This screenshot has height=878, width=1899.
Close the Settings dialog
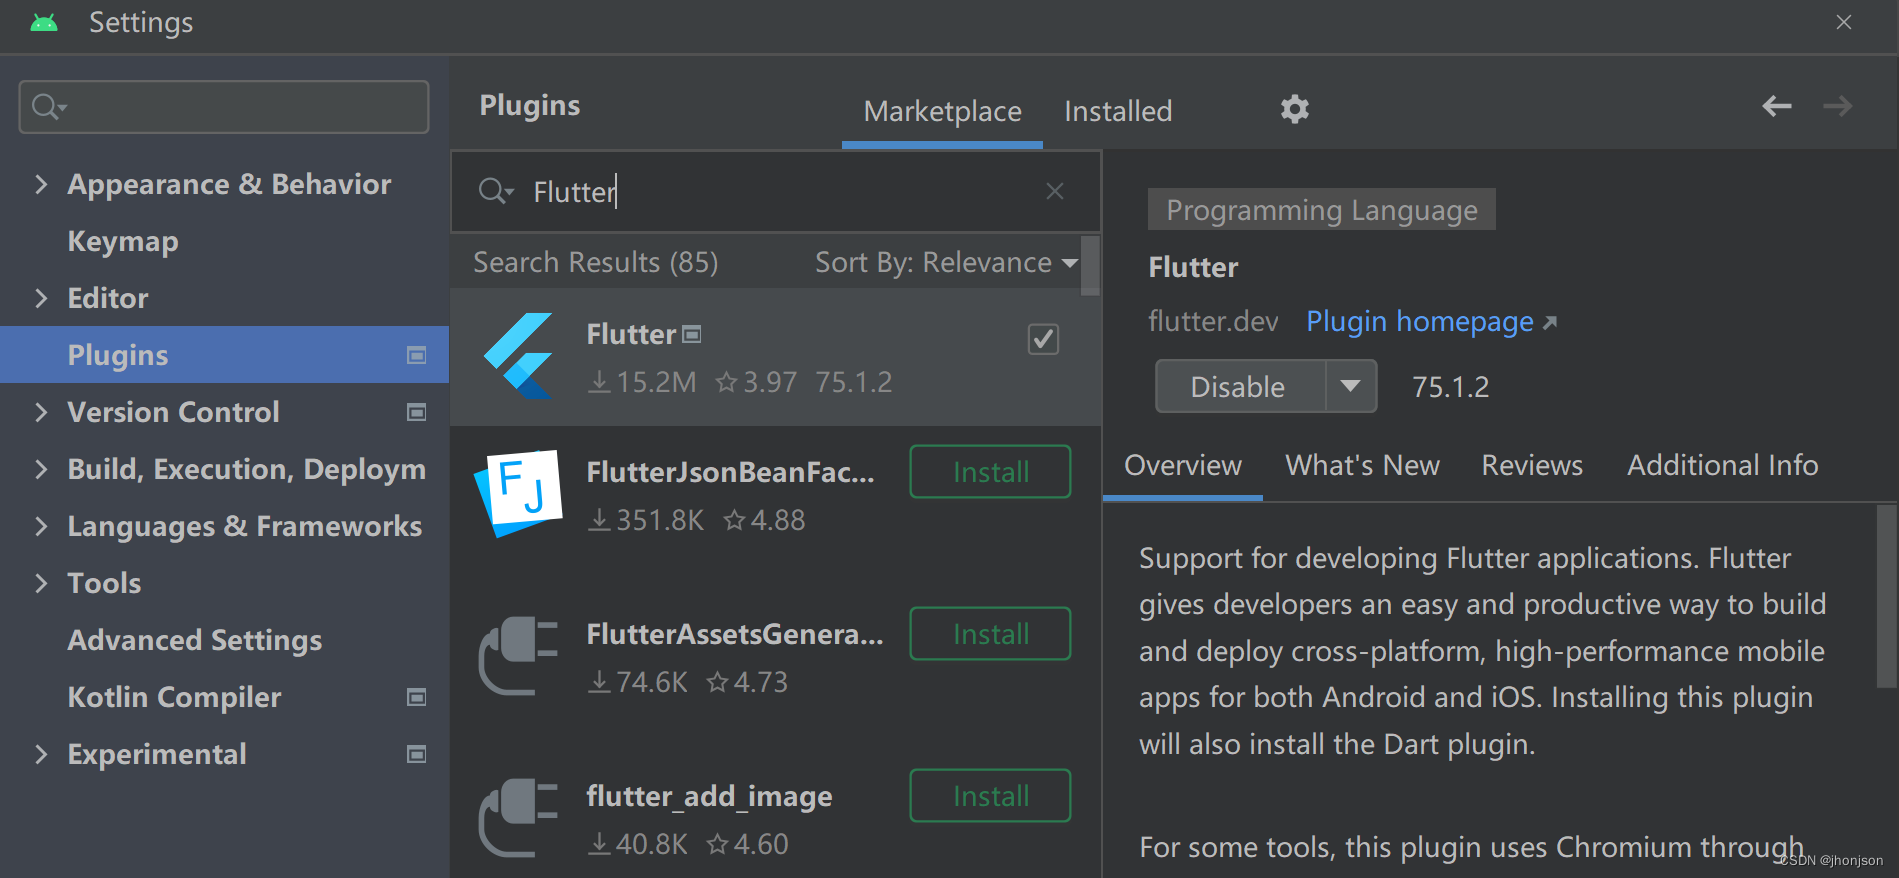point(1844,22)
